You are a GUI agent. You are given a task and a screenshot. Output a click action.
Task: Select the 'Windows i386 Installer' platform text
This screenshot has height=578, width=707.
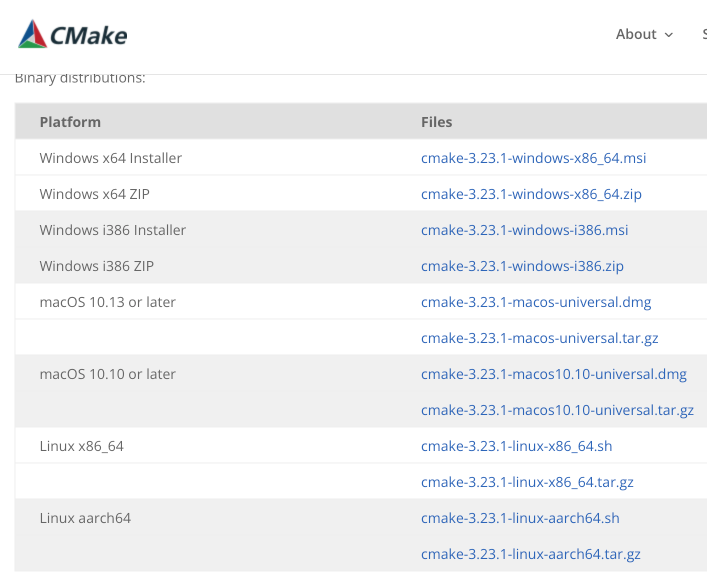pos(113,230)
